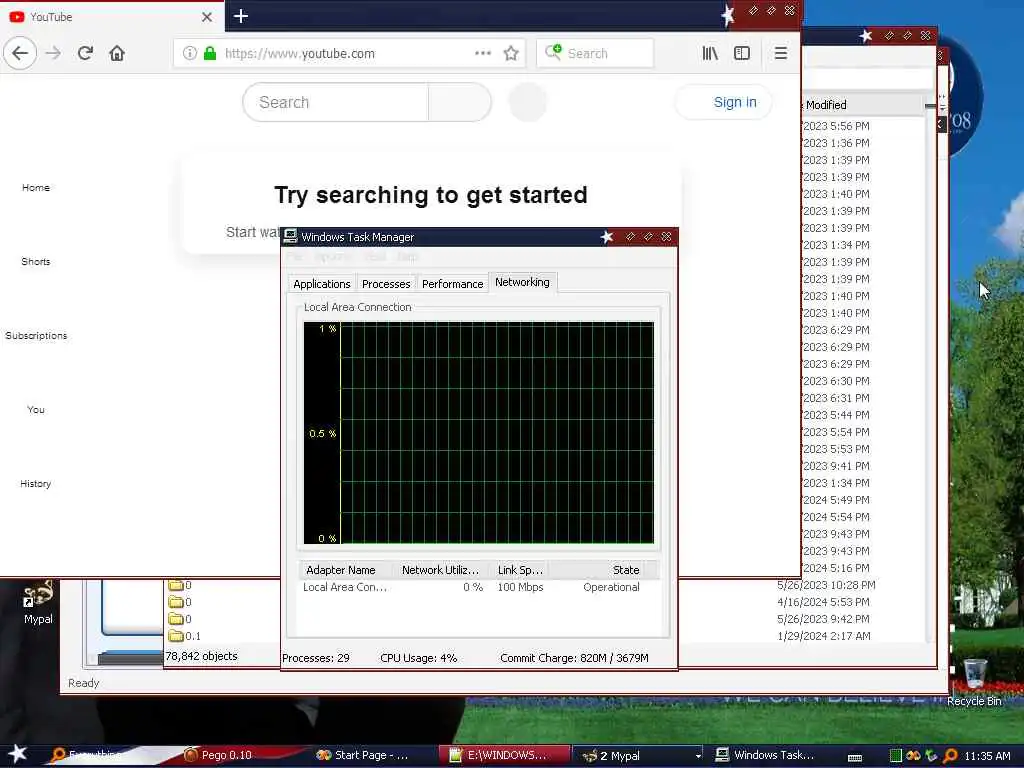This screenshot has height=768, width=1024.
Task: Open the browser hamburger menu
Action: (780, 53)
